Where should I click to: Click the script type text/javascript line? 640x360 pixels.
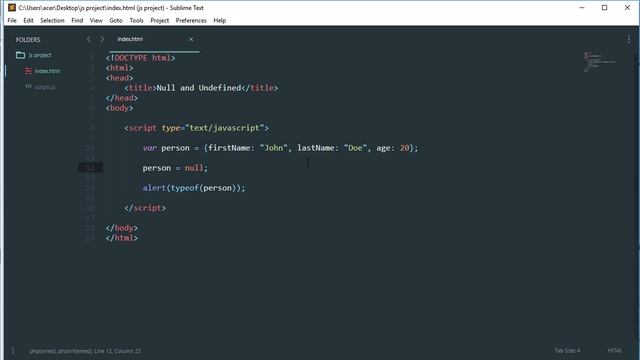[x=196, y=128]
